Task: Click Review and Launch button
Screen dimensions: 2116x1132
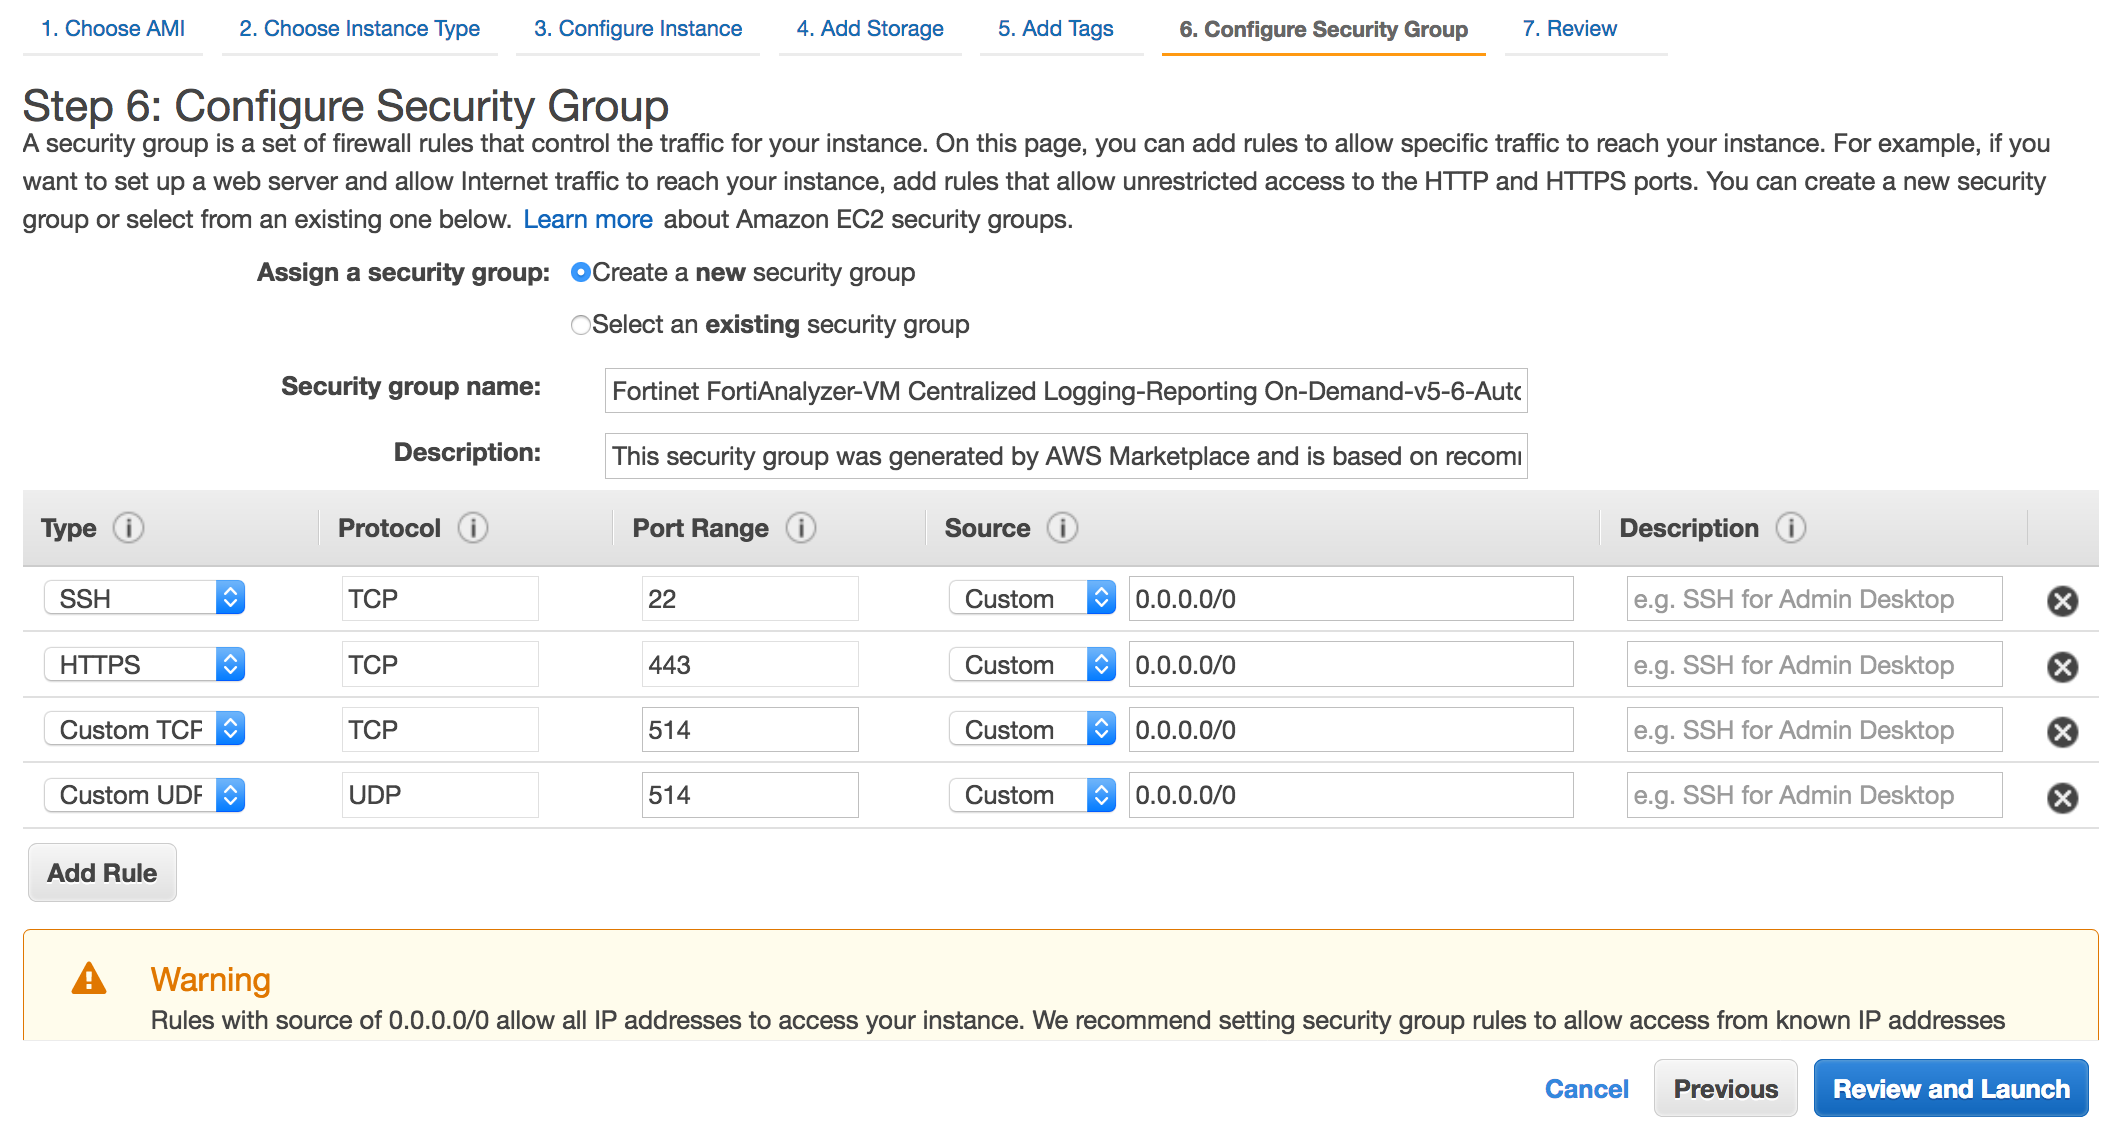Action: tap(1950, 1089)
